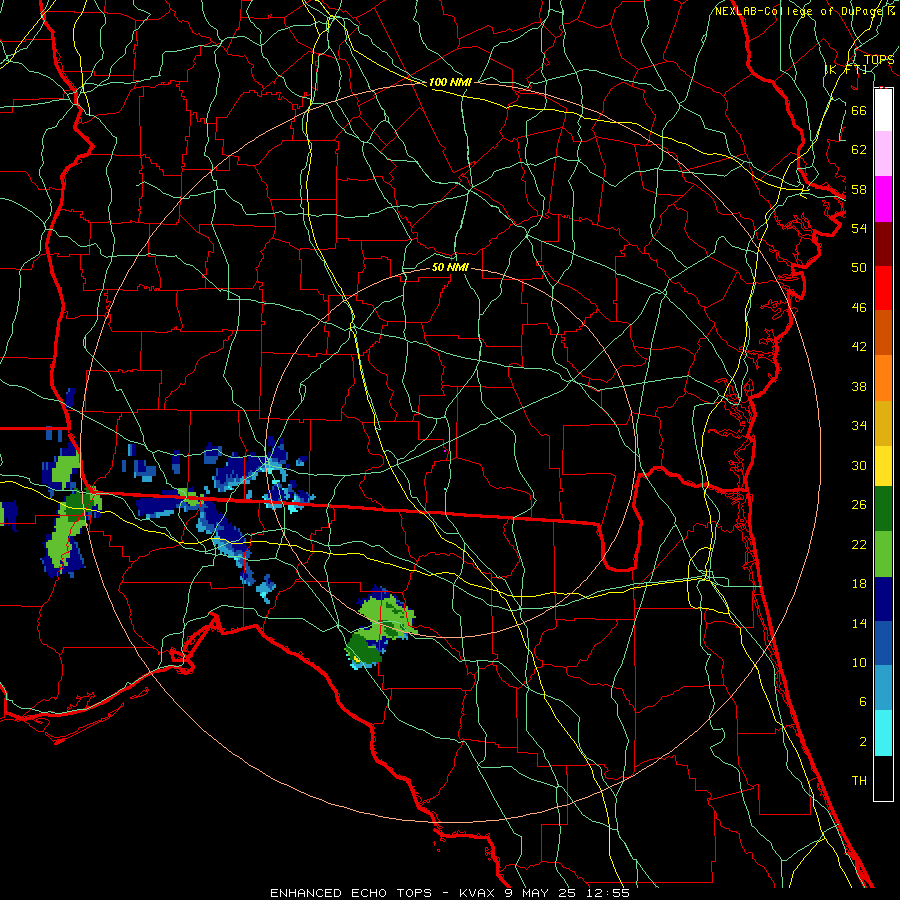900x900 pixels.
Task: Click the "42" legend value
Action: [859, 347]
